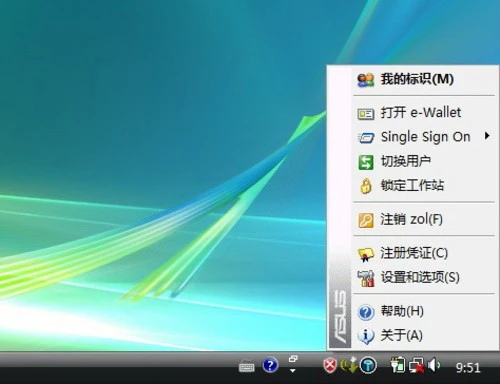This screenshot has width=500, height=384.
Task: Click the keyboard icon in the taskbar
Action: click(247, 367)
